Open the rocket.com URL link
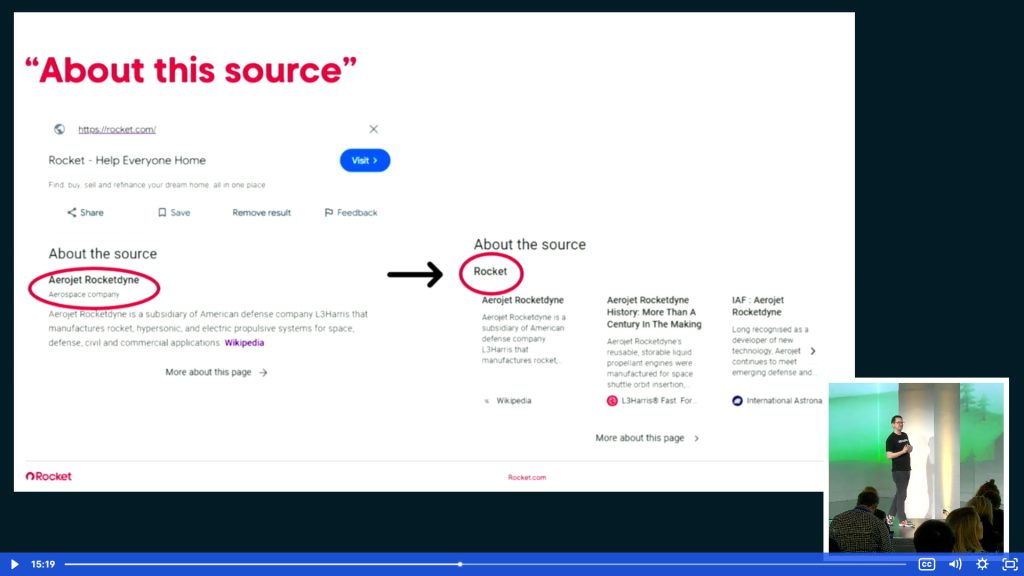Screen dimensions: 1024x576 117,129
